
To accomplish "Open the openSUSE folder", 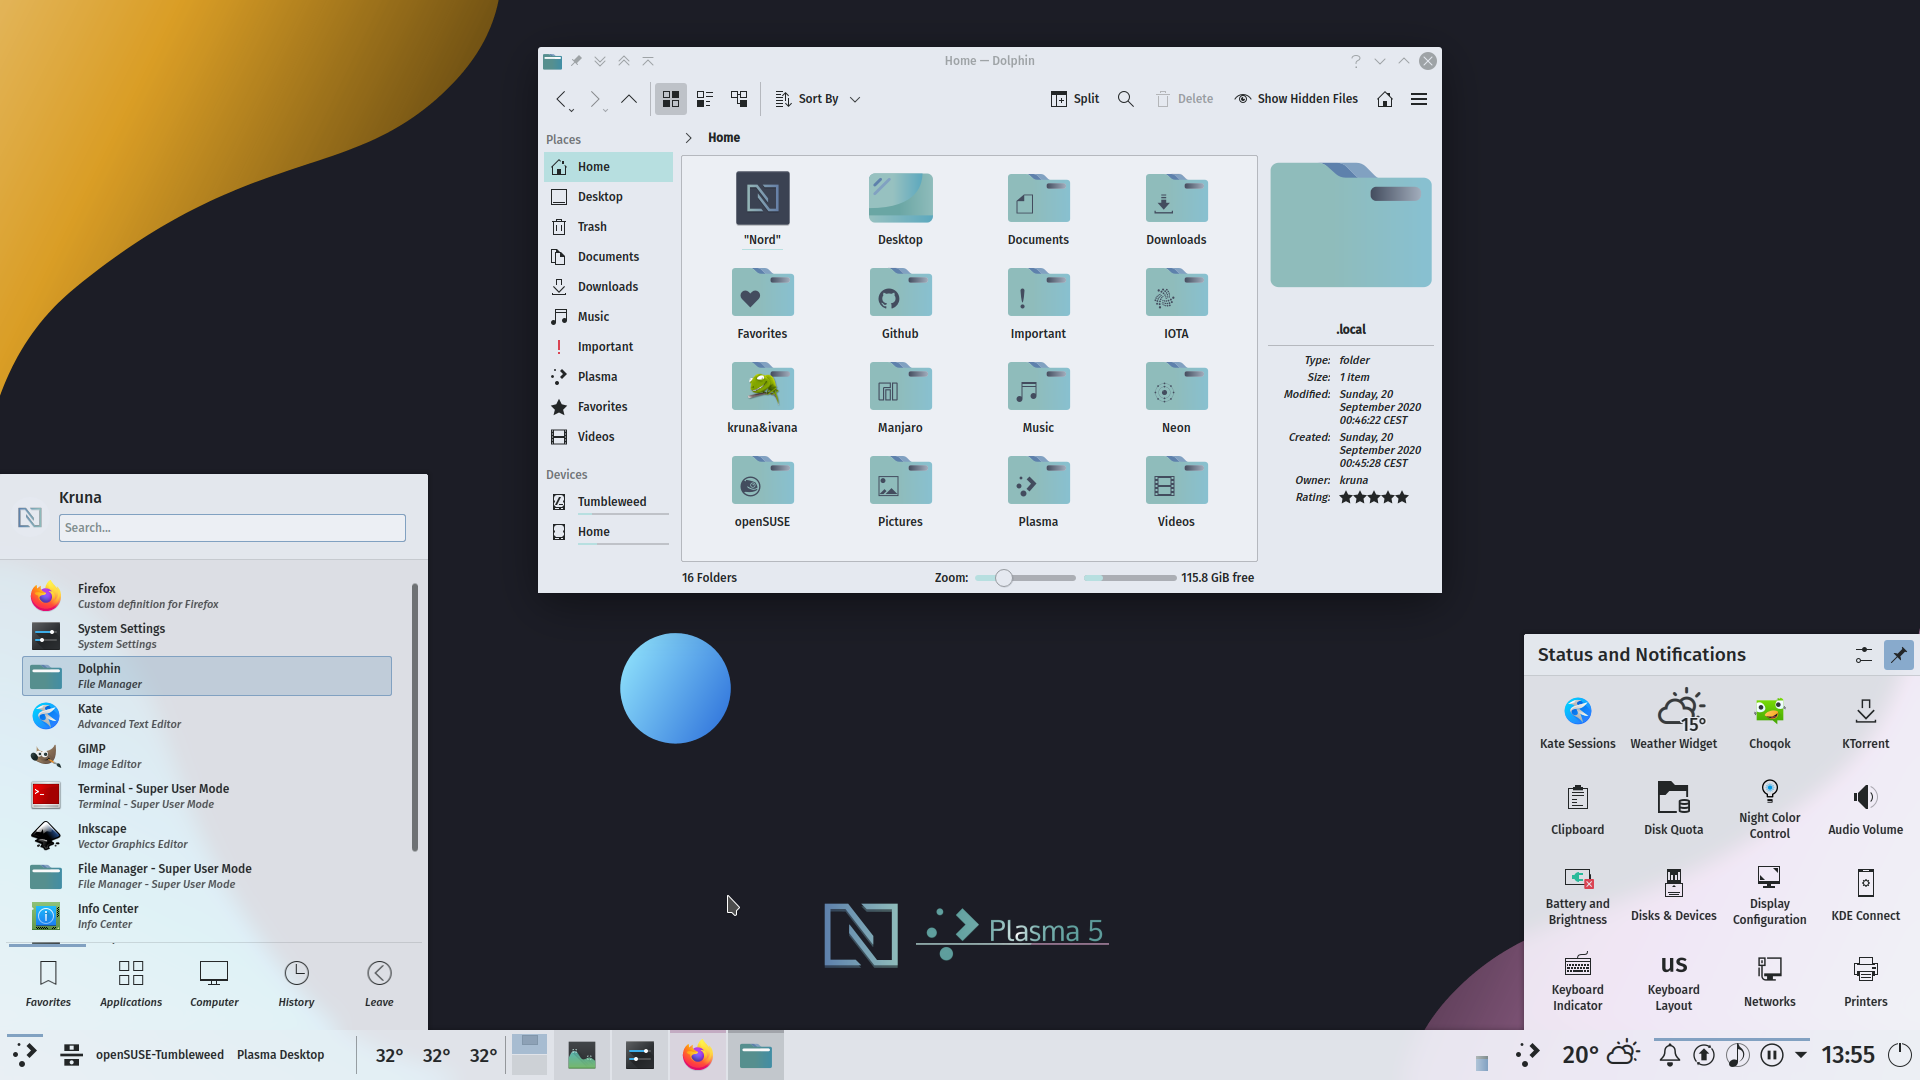I will [x=762, y=492].
